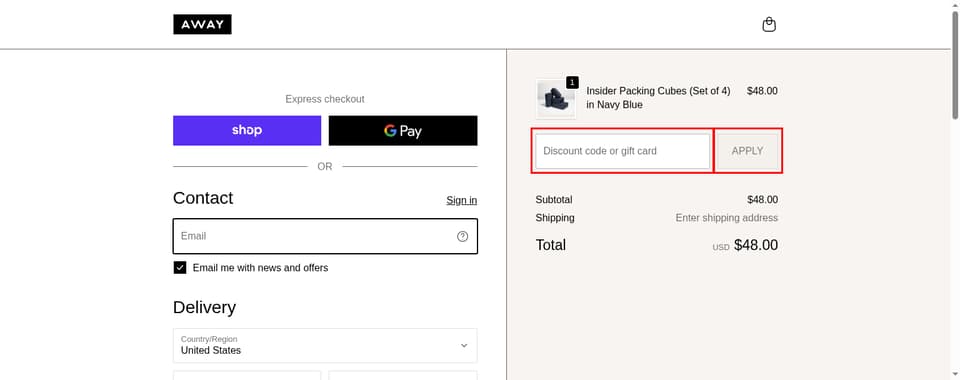The height and width of the screenshot is (380, 960).
Task: Click the USD $48.00 total amount
Action: point(745,245)
